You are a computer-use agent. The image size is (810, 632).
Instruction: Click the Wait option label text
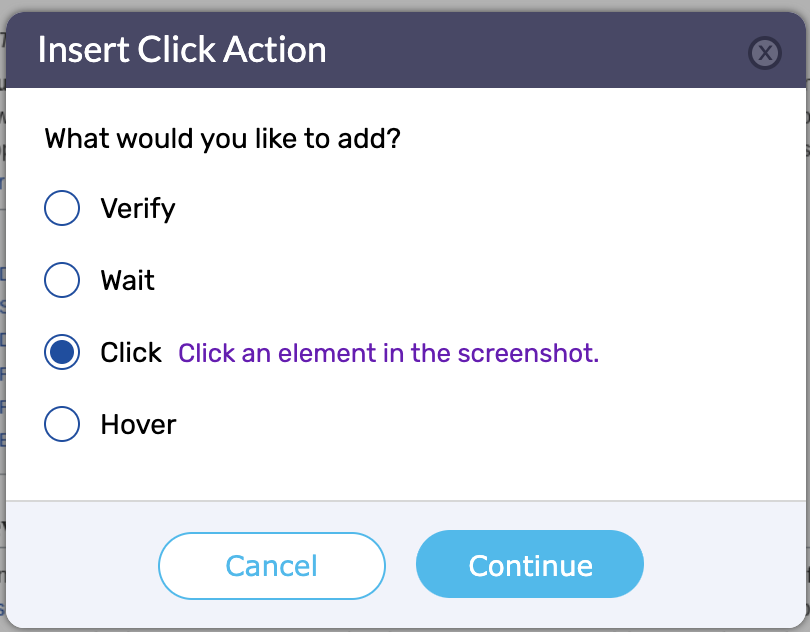(x=128, y=281)
